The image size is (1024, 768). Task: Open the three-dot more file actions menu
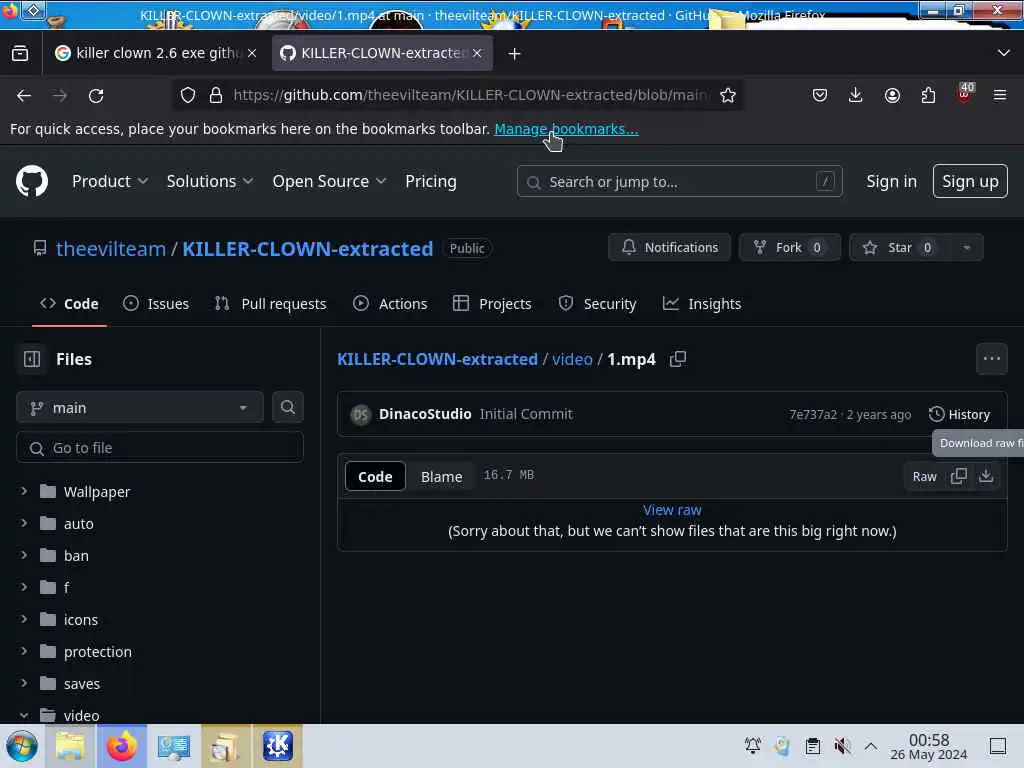(991, 359)
